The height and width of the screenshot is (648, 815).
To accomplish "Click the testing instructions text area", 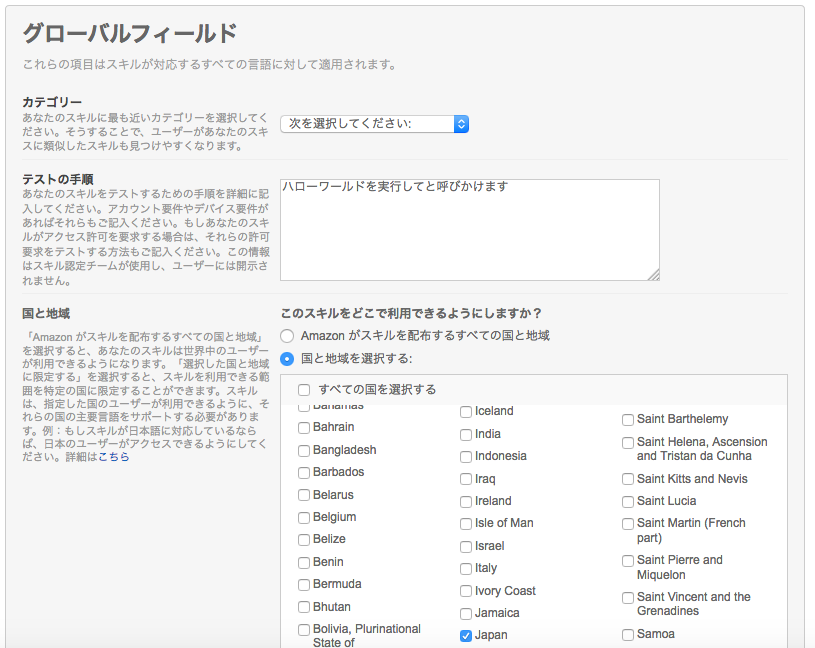I will click(x=470, y=230).
